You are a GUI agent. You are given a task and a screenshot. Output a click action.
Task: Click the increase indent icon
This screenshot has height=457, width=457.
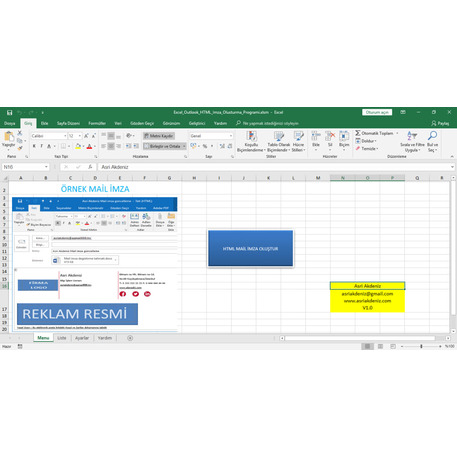[136, 146]
